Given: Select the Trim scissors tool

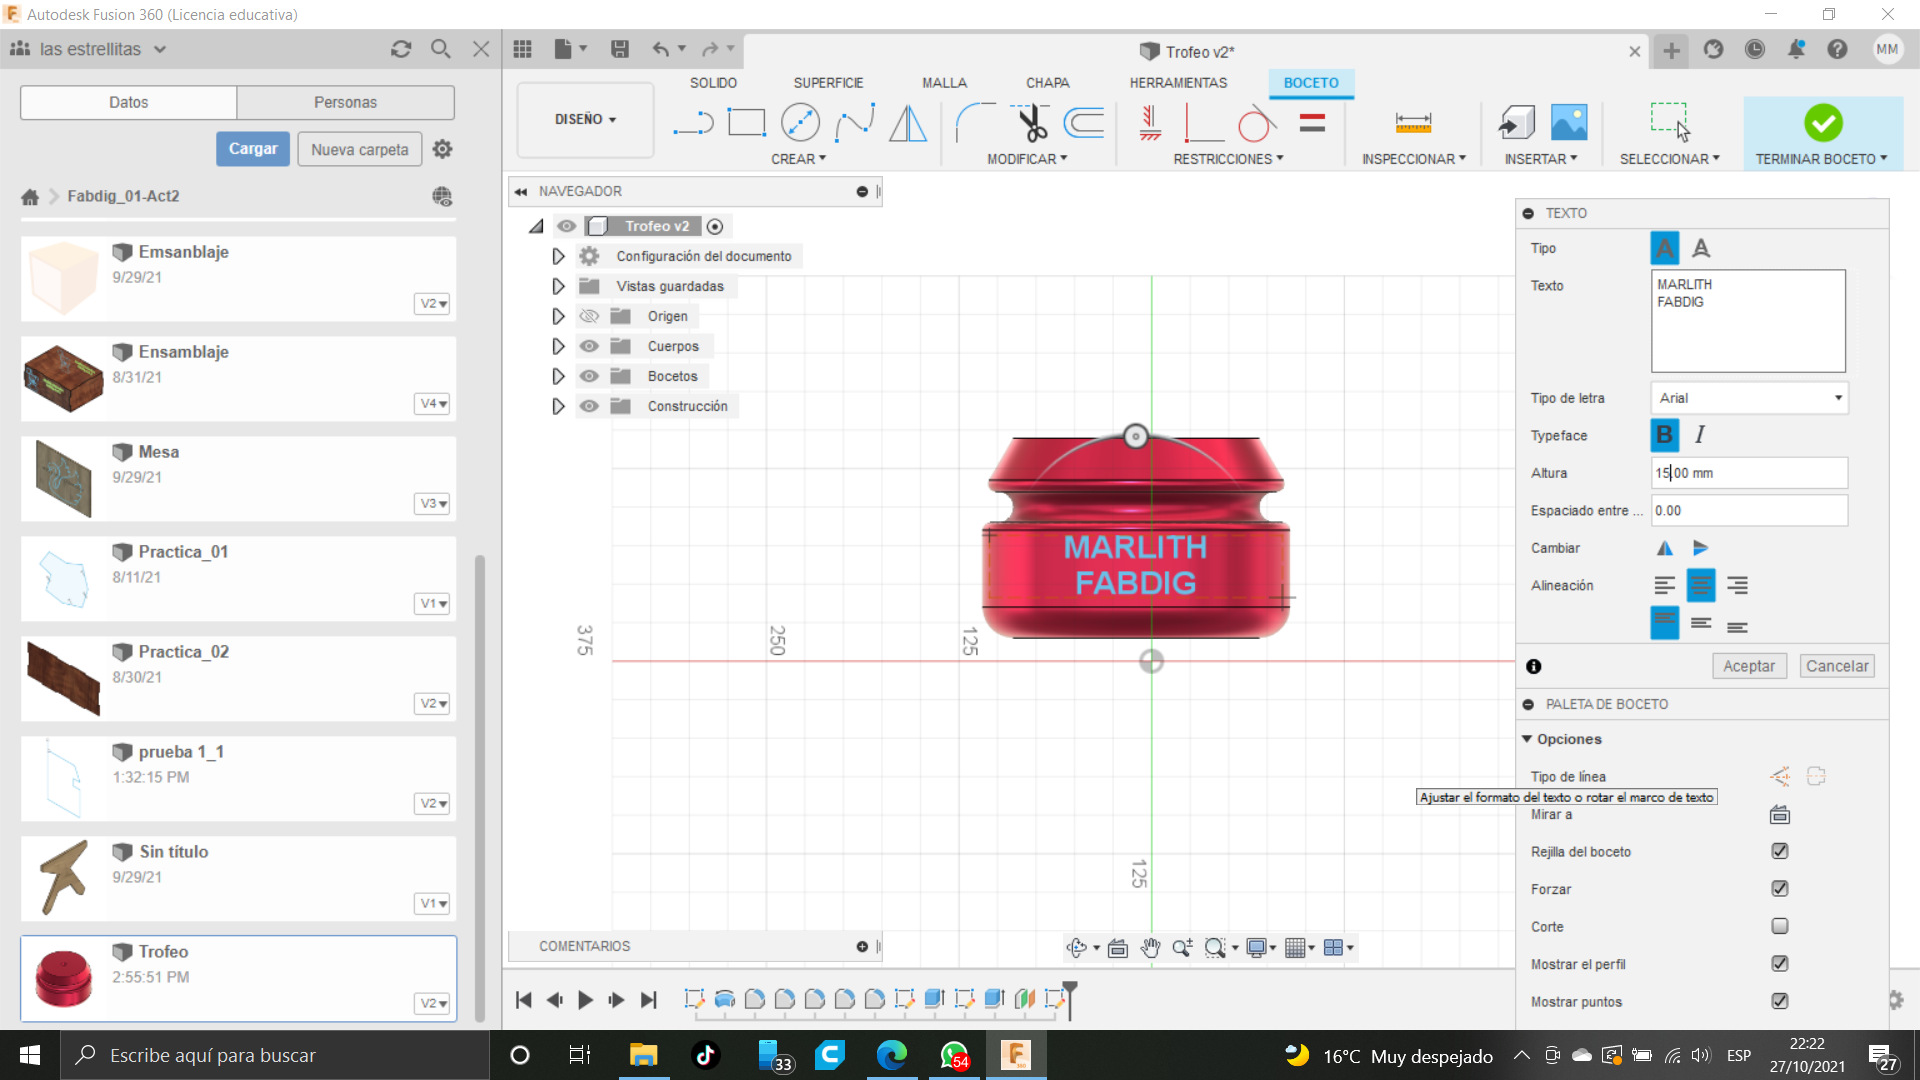Looking at the screenshot, I should pyautogui.click(x=1030, y=123).
